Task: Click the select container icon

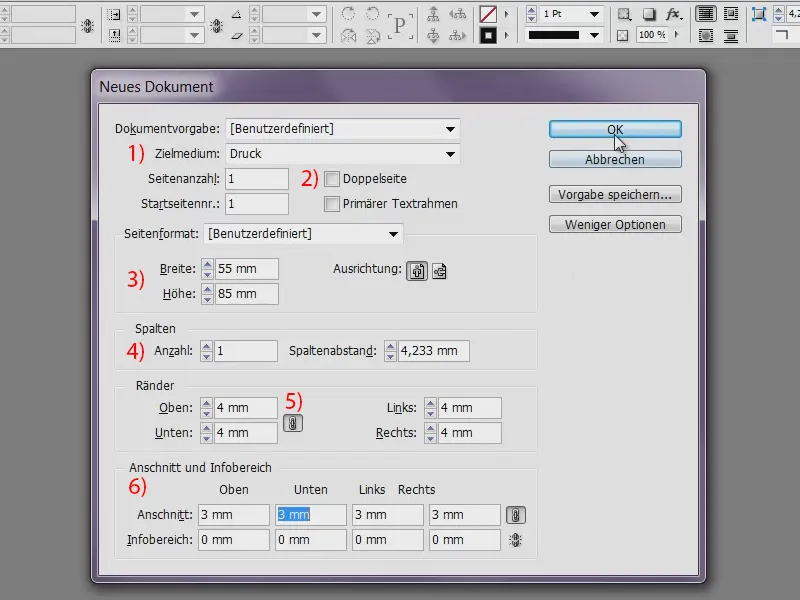Action: click(433, 14)
